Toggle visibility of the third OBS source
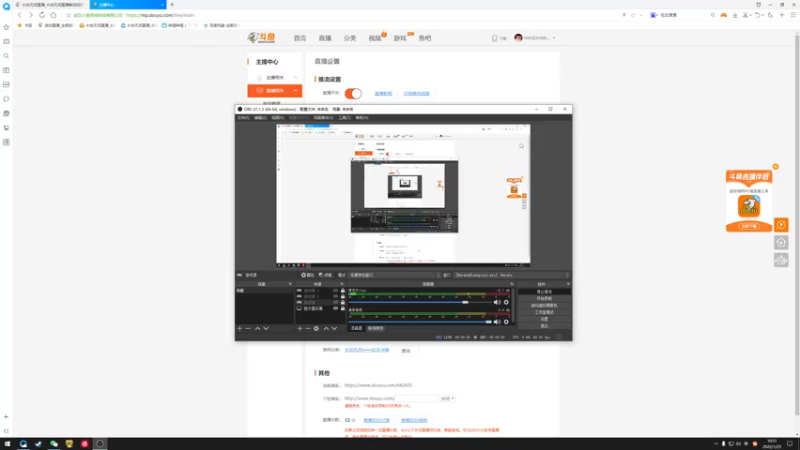This screenshot has height=450, width=800. tap(335, 303)
